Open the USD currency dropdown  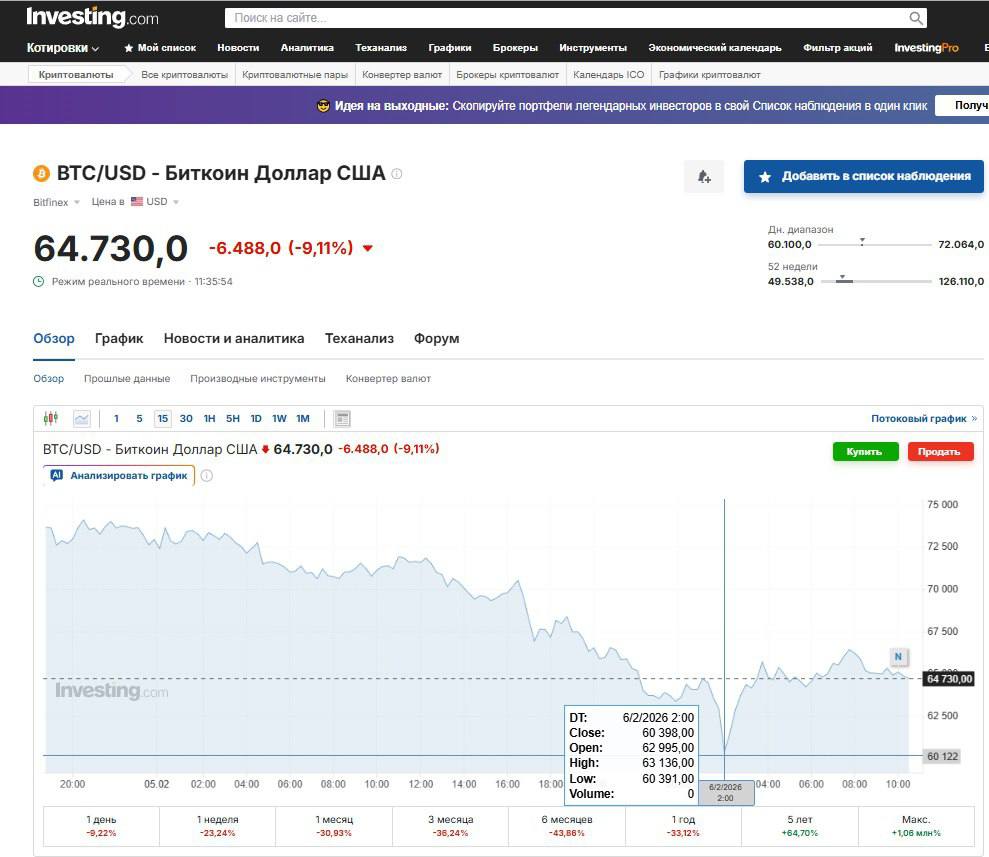point(156,202)
